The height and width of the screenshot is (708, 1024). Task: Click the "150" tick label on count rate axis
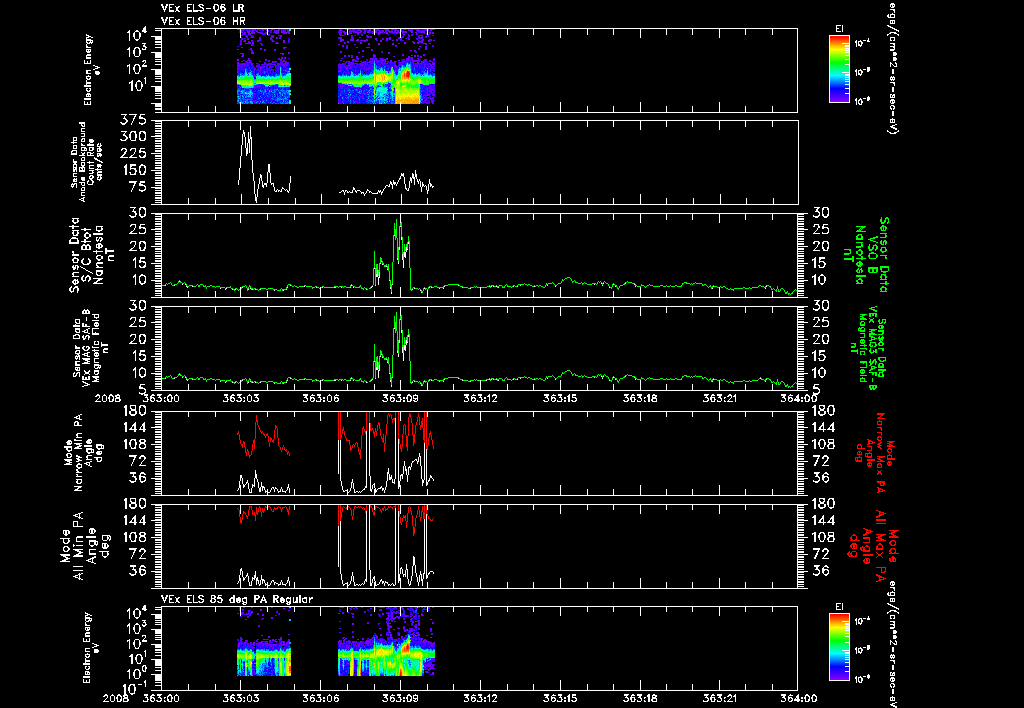(135, 170)
